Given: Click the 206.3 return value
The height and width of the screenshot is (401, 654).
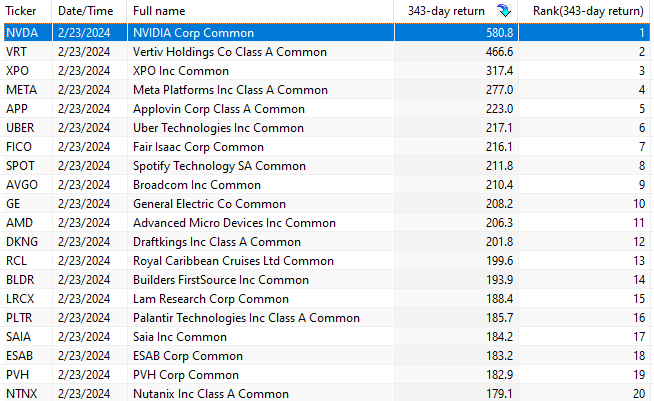Looking at the screenshot, I should [499, 223].
